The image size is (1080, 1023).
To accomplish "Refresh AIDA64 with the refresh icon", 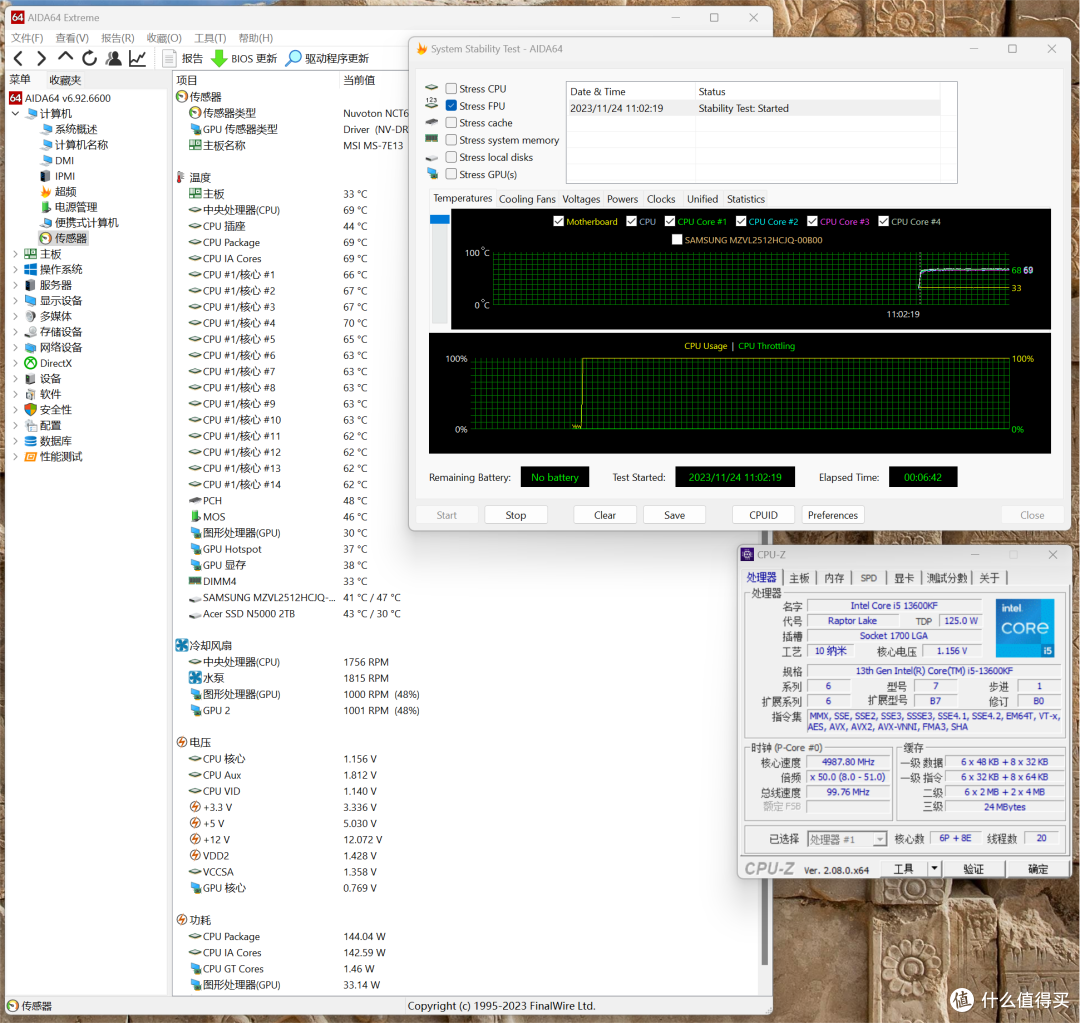I will point(90,59).
